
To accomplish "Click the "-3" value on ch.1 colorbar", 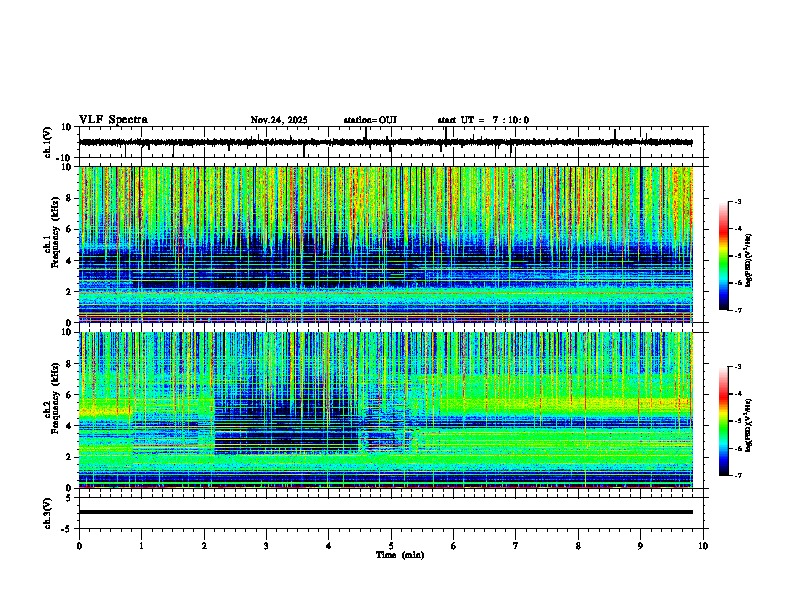I will click(x=738, y=201).
